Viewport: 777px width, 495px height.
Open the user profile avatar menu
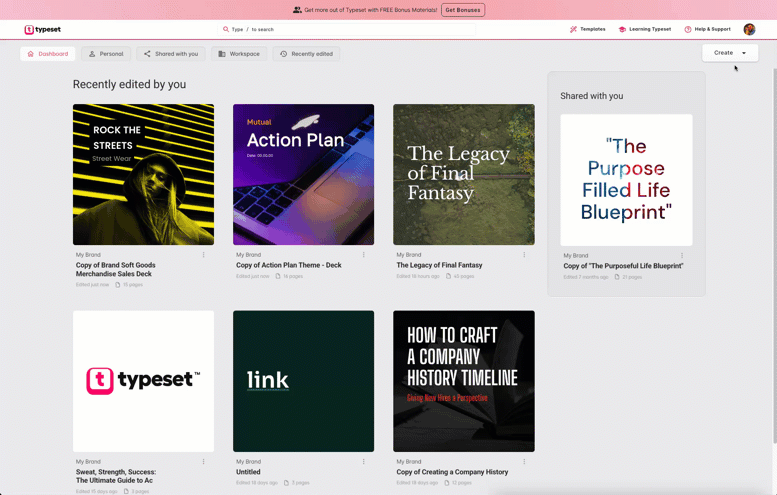pyautogui.click(x=749, y=29)
